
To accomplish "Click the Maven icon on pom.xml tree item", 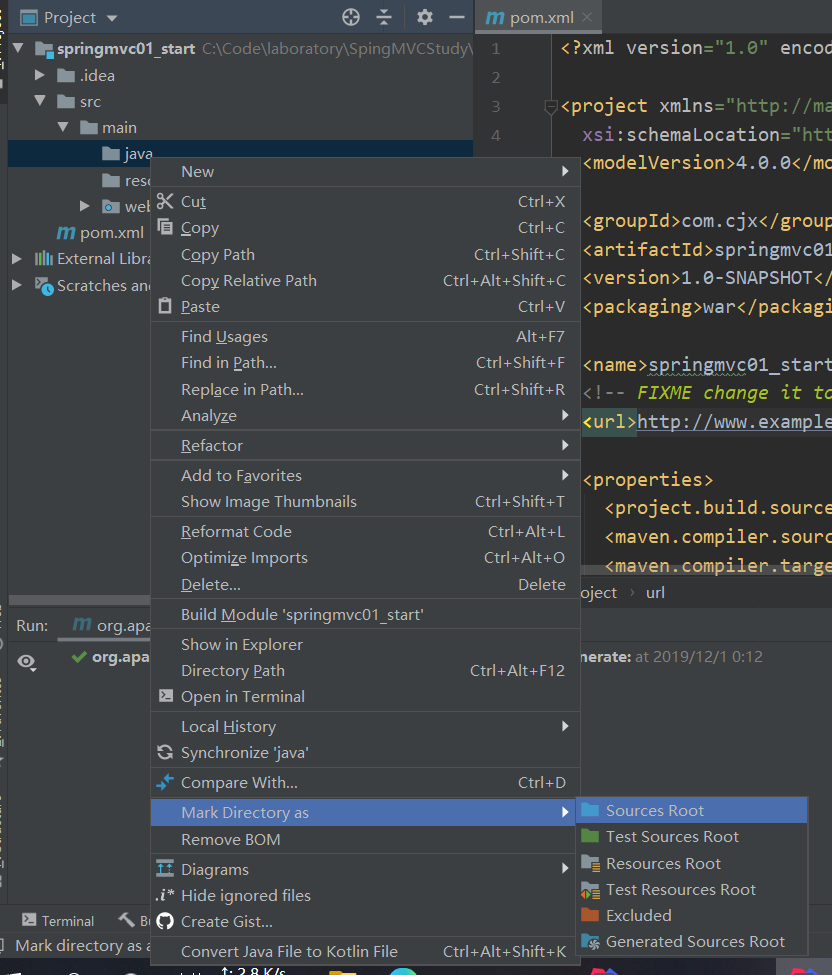I will tap(65, 233).
